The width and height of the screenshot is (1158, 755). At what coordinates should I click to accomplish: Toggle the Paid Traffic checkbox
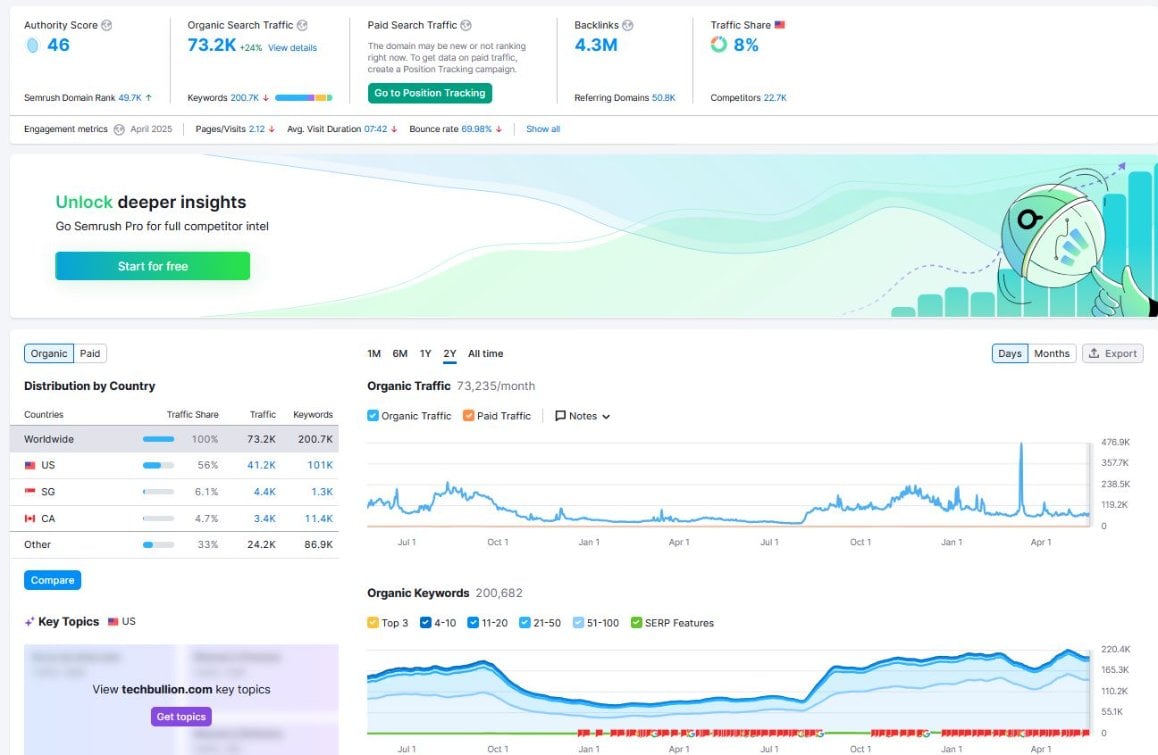pos(468,415)
